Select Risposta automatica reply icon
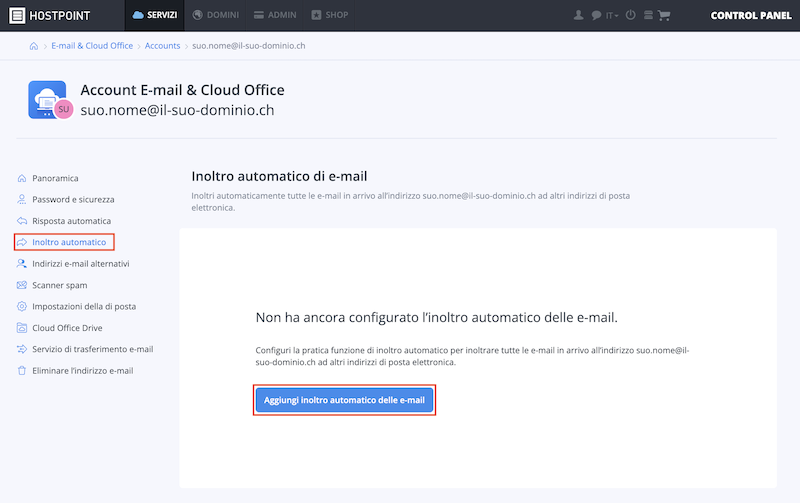 coord(21,221)
